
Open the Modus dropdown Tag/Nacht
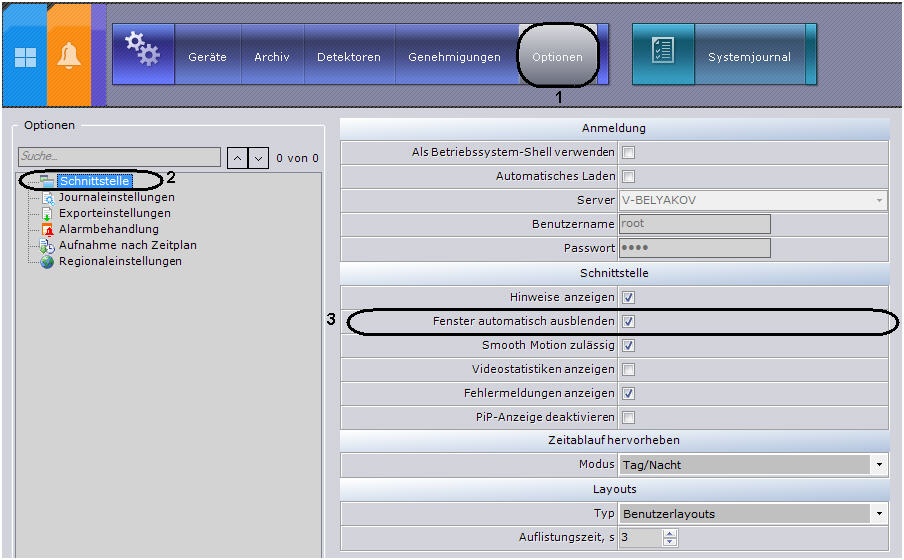coord(753,464)
